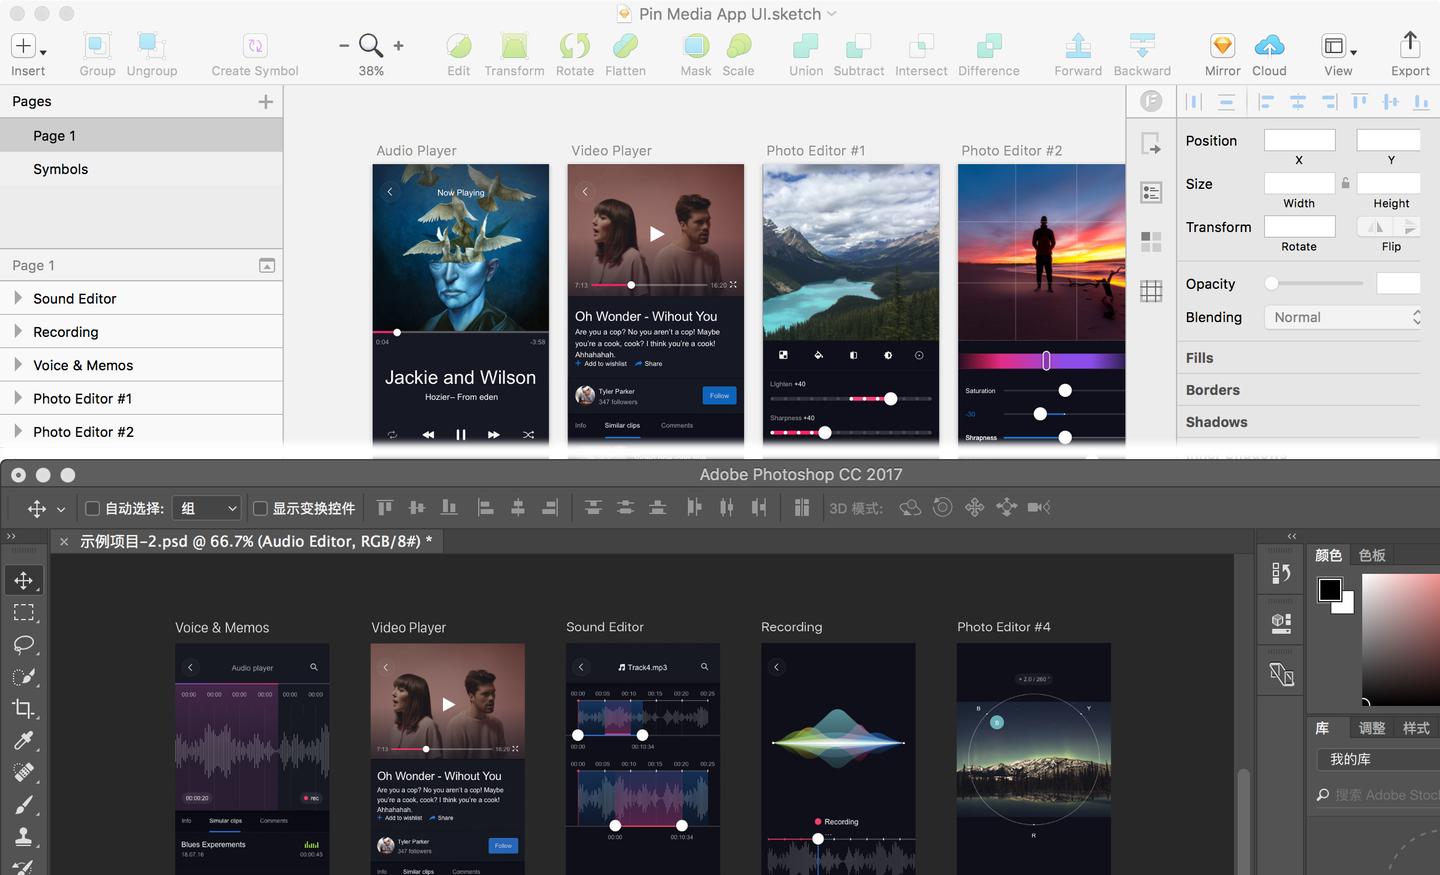Pick the Eyedropper tool

click(x=24, y=740)
